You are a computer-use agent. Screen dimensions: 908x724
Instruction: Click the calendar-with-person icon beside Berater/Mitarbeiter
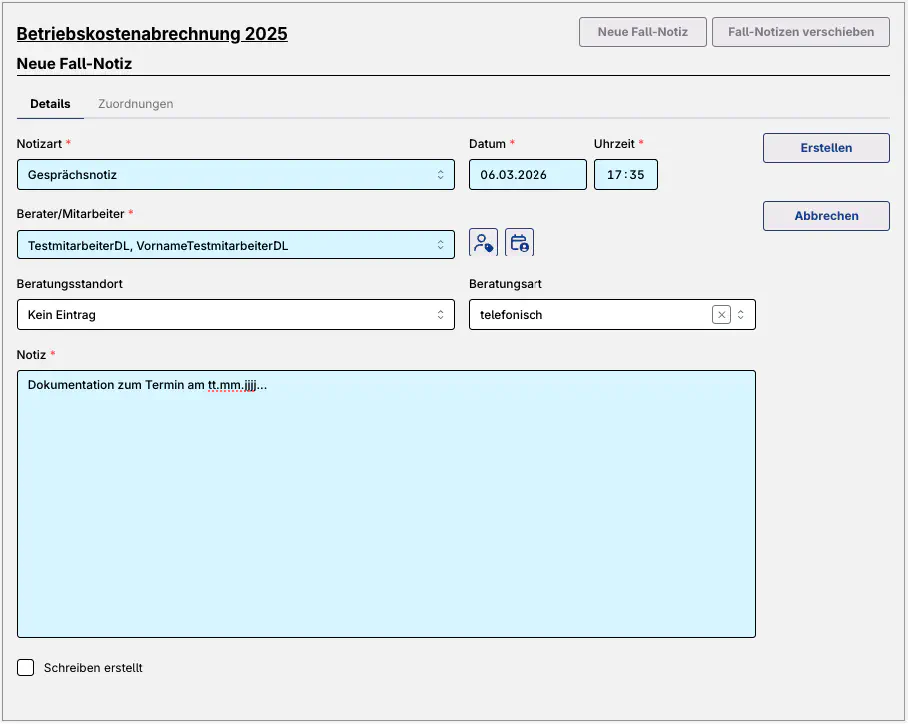pyautogui.click(x=519, y=243)
